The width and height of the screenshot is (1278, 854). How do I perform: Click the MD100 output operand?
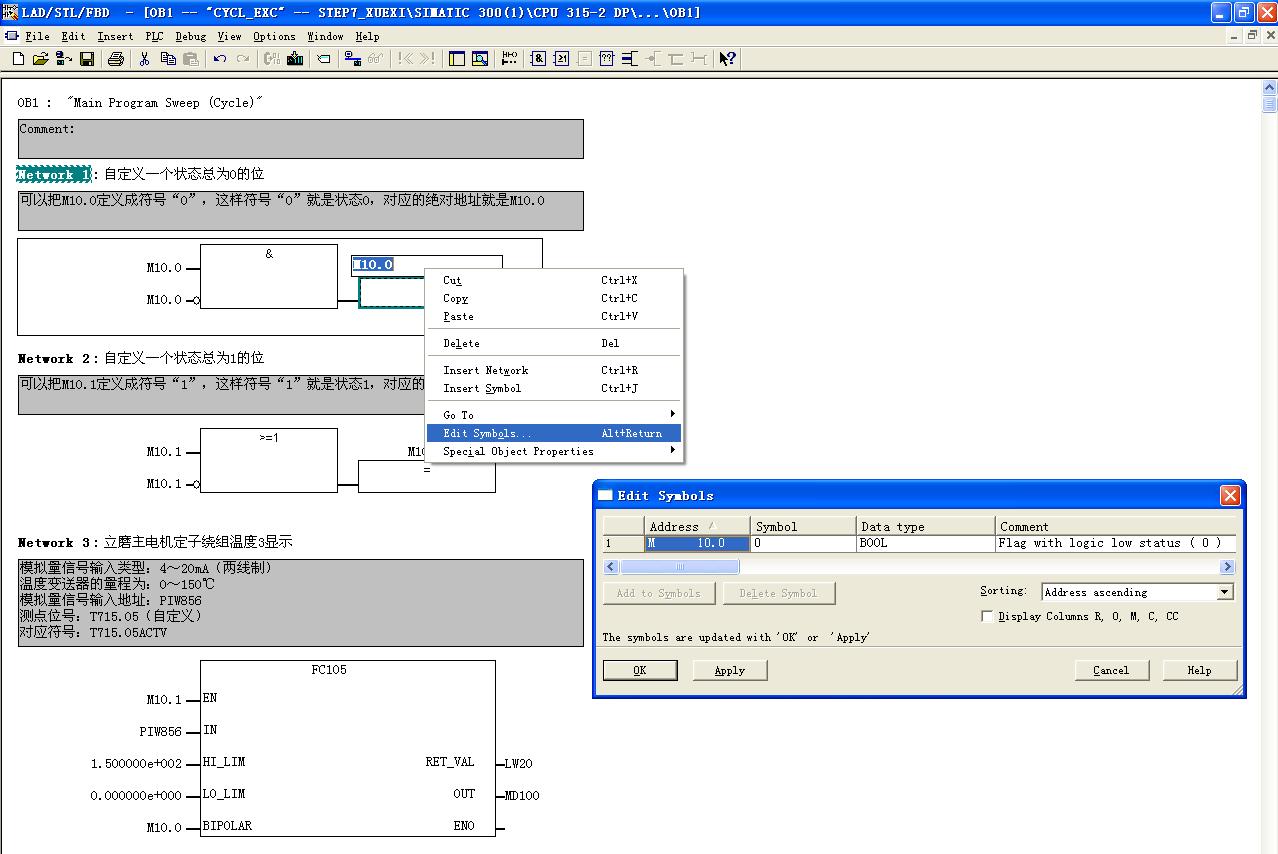522,796
